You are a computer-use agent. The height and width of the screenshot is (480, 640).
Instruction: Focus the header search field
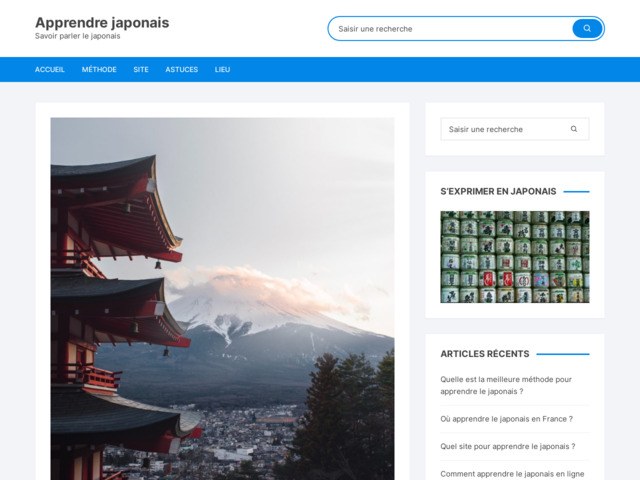click(x=450, y=29)
